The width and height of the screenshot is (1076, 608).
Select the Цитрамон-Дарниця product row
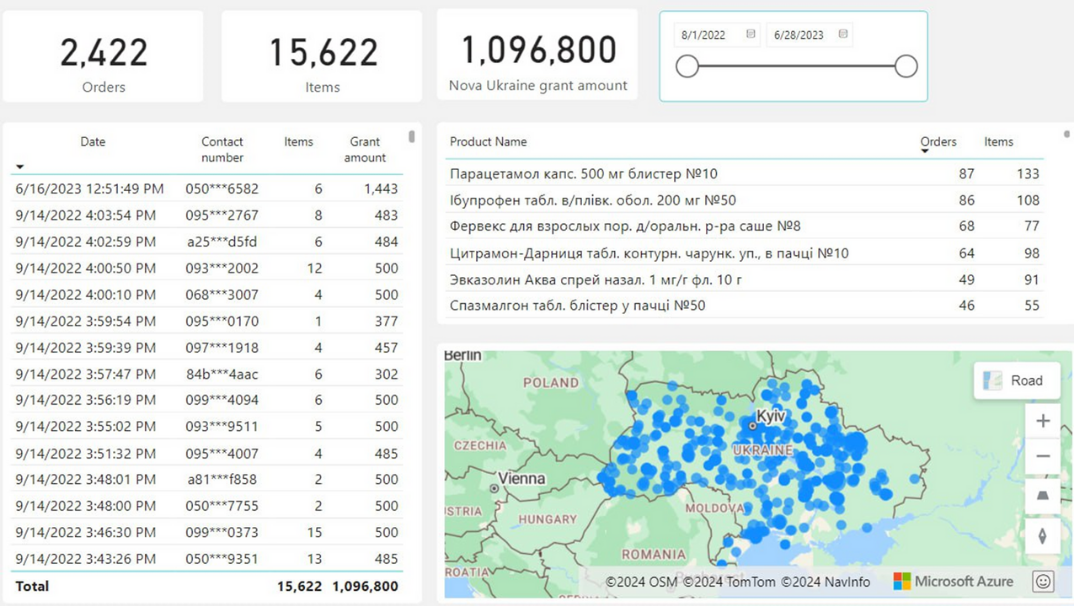[x=745, y=253]
